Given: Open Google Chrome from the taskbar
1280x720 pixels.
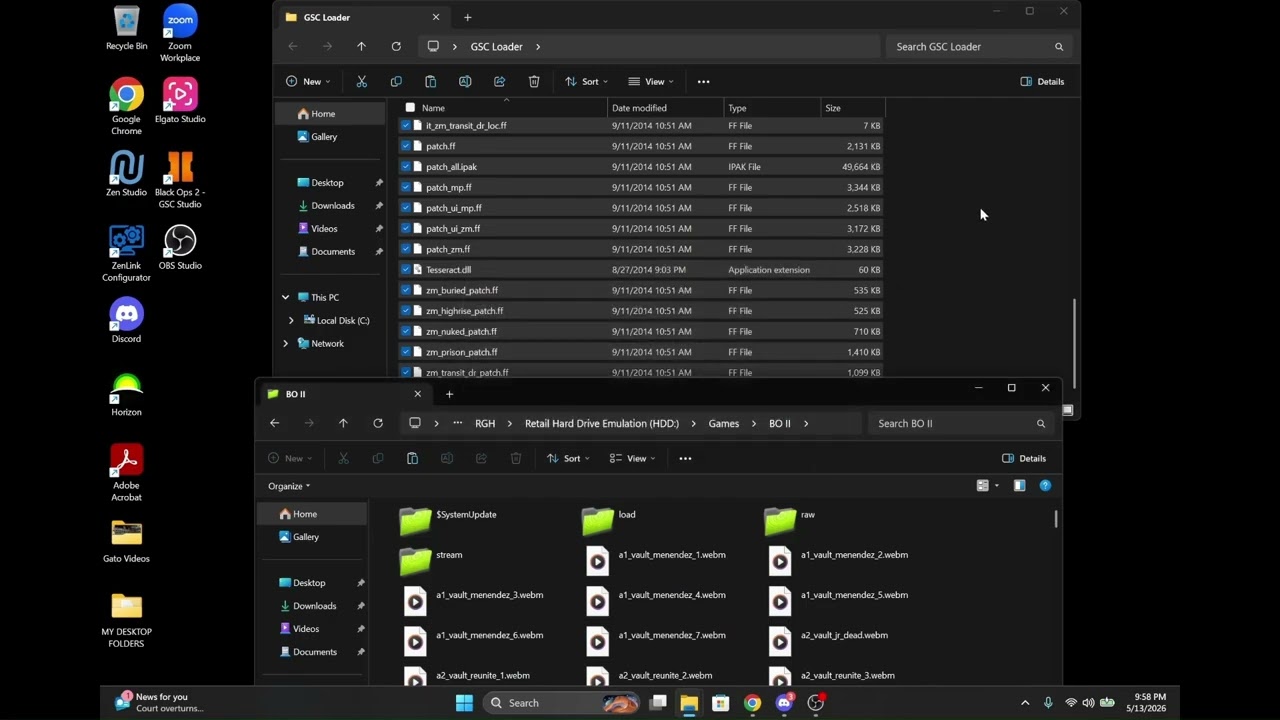Looking at the screenshot, I should (x=752, y=703).
